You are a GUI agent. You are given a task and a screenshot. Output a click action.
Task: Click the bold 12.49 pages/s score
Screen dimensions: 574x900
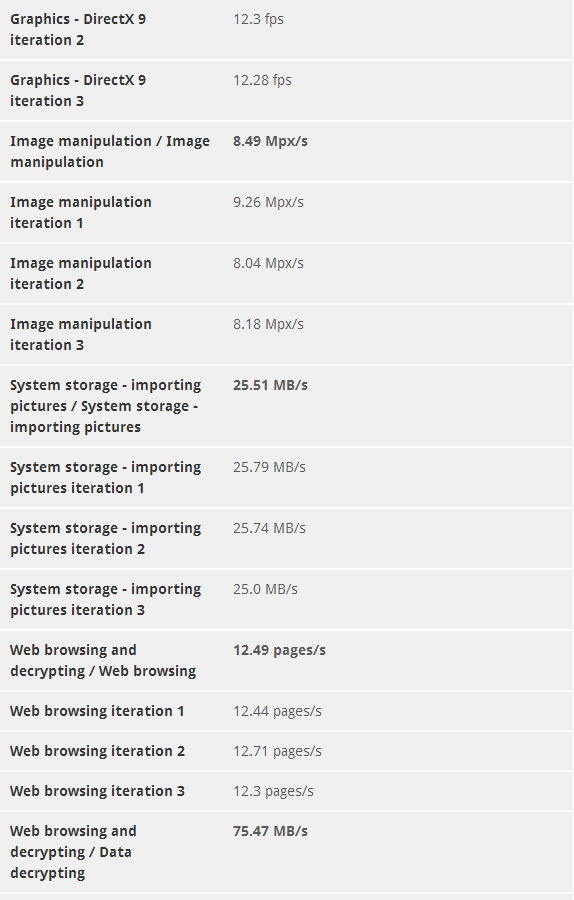point(280,650)
